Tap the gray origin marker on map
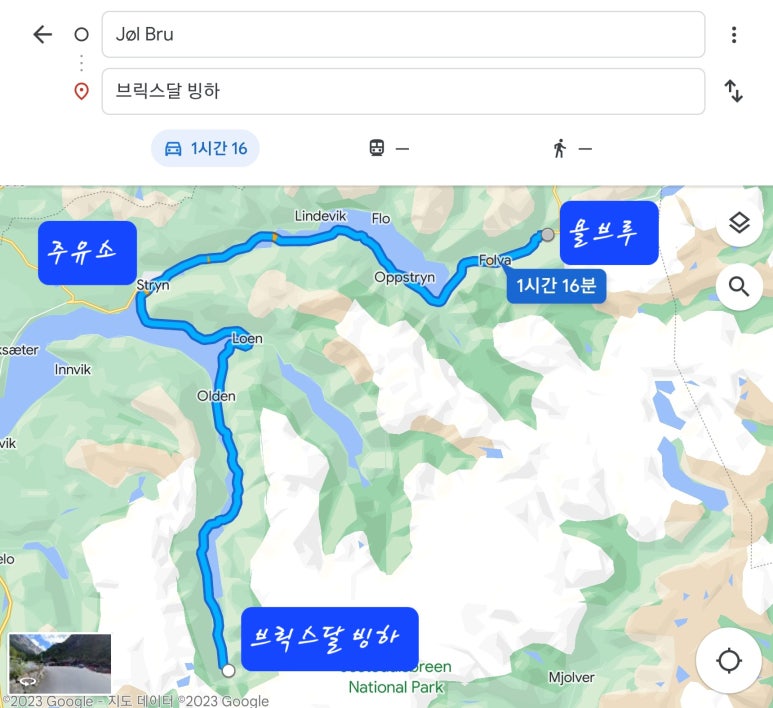Viewport: 773px width, 708px height. (x=548, y=235)
